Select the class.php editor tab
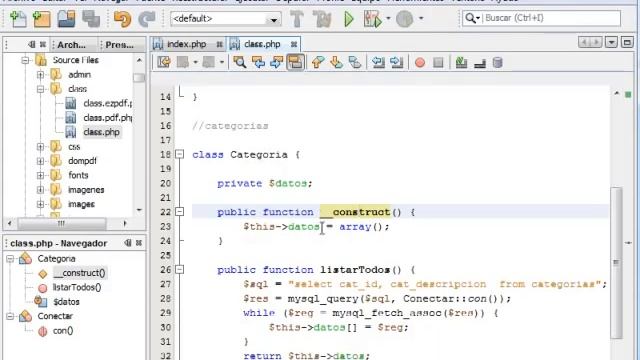This screenshot has width=640, height=360. click(x=263, y=44)
